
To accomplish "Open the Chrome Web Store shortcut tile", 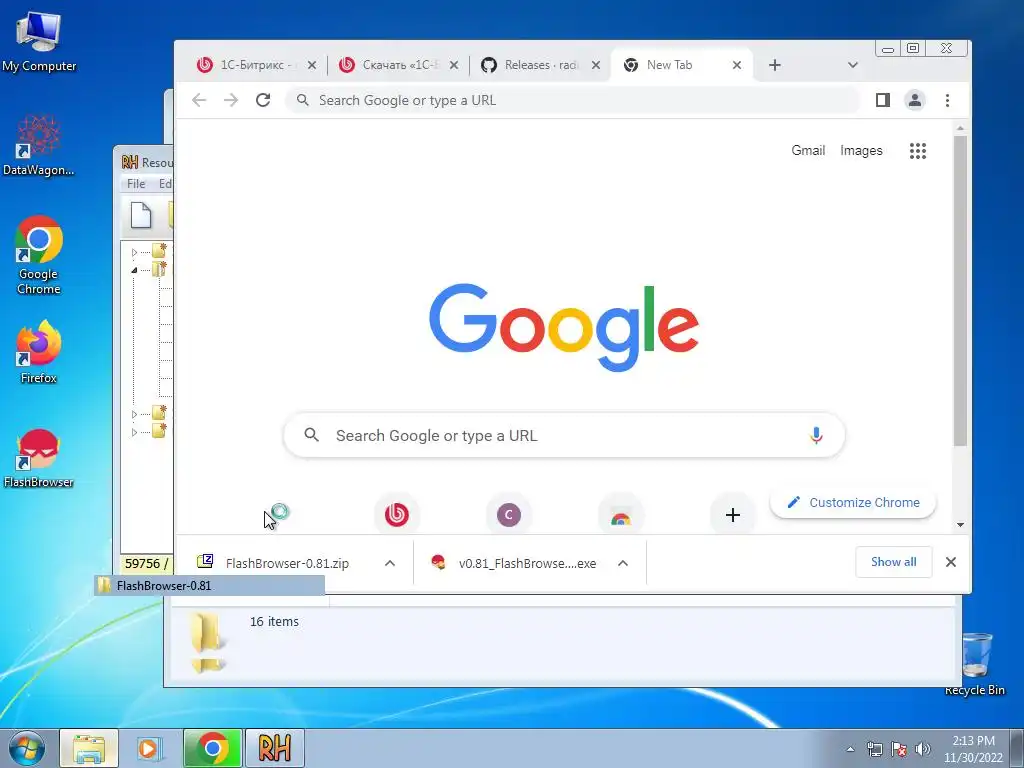I will [620, 516].
